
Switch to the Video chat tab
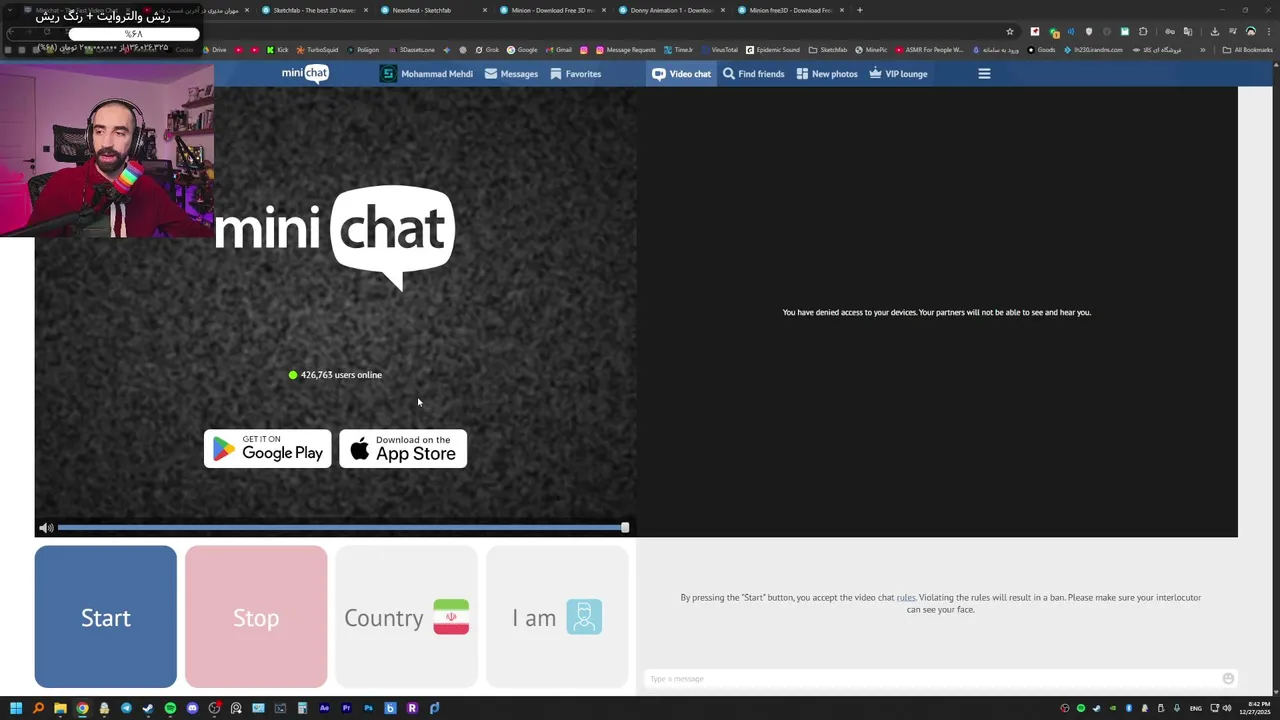(x=682, y=74)
